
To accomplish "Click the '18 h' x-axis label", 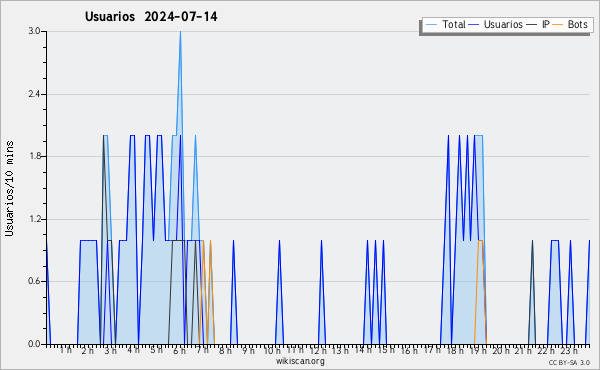I will (x=455, y=351).
